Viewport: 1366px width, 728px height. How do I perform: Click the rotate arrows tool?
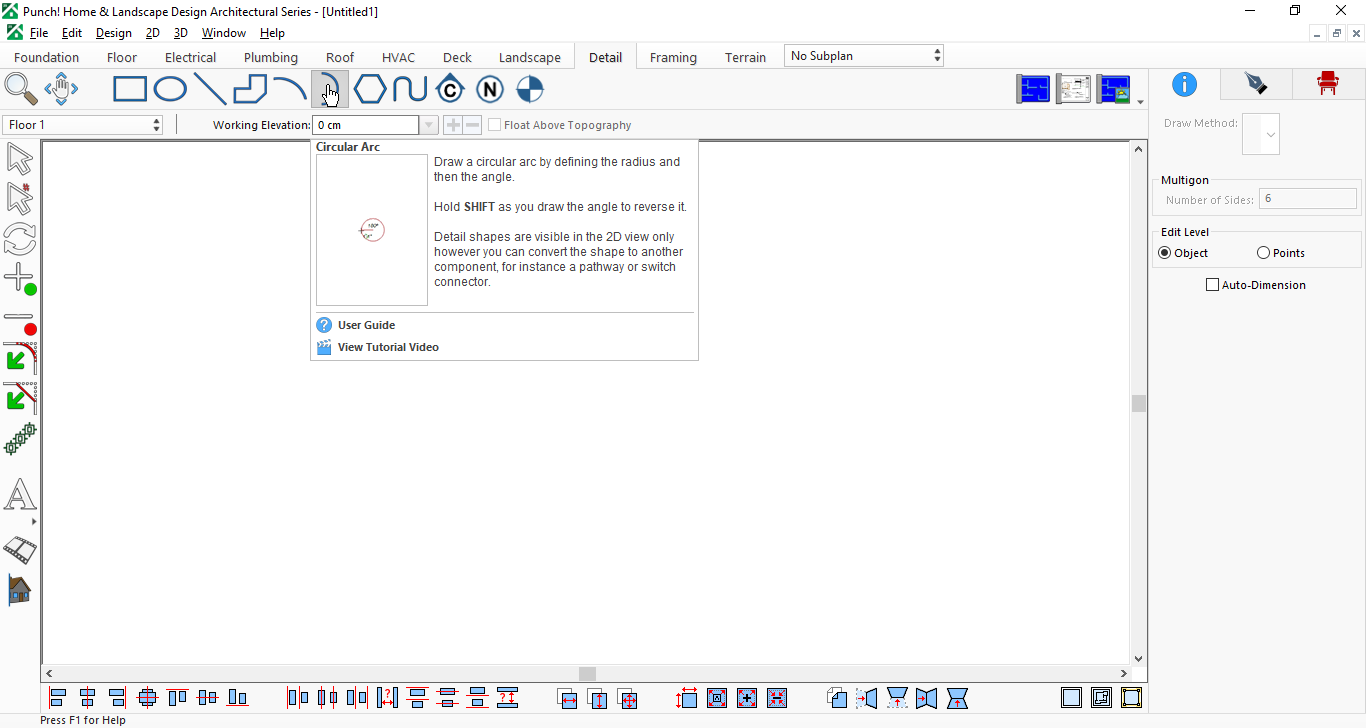click(20, 239)
